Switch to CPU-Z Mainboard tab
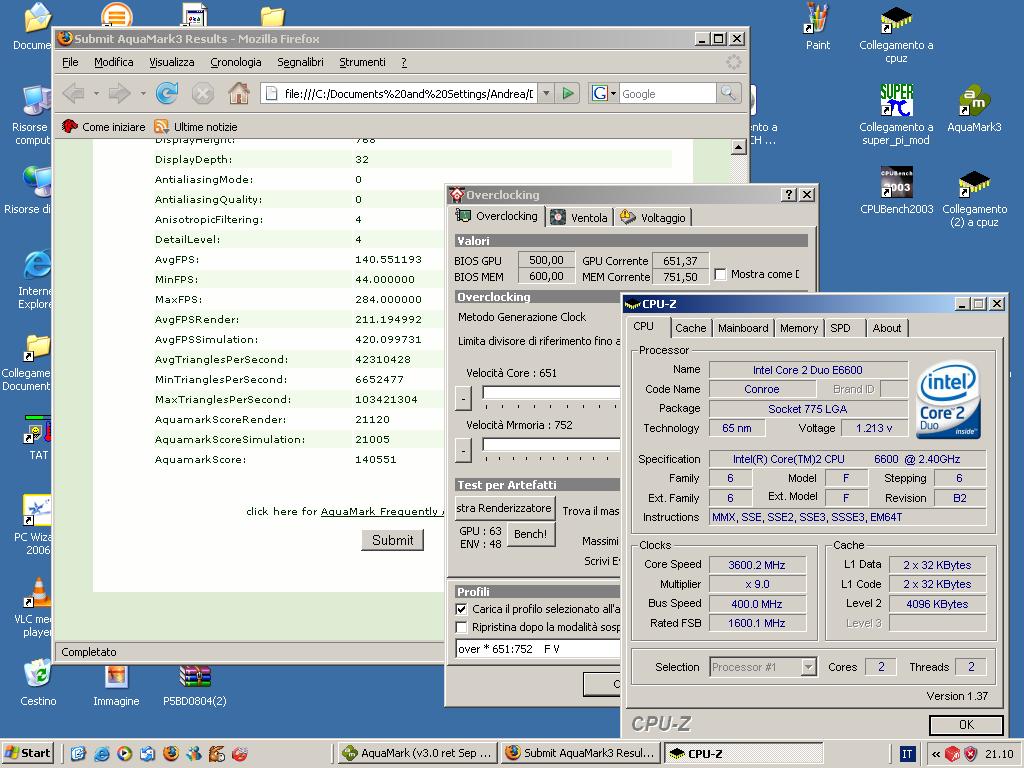The height and width of the screenshot is (768, 1024). (x=743, y=328)
